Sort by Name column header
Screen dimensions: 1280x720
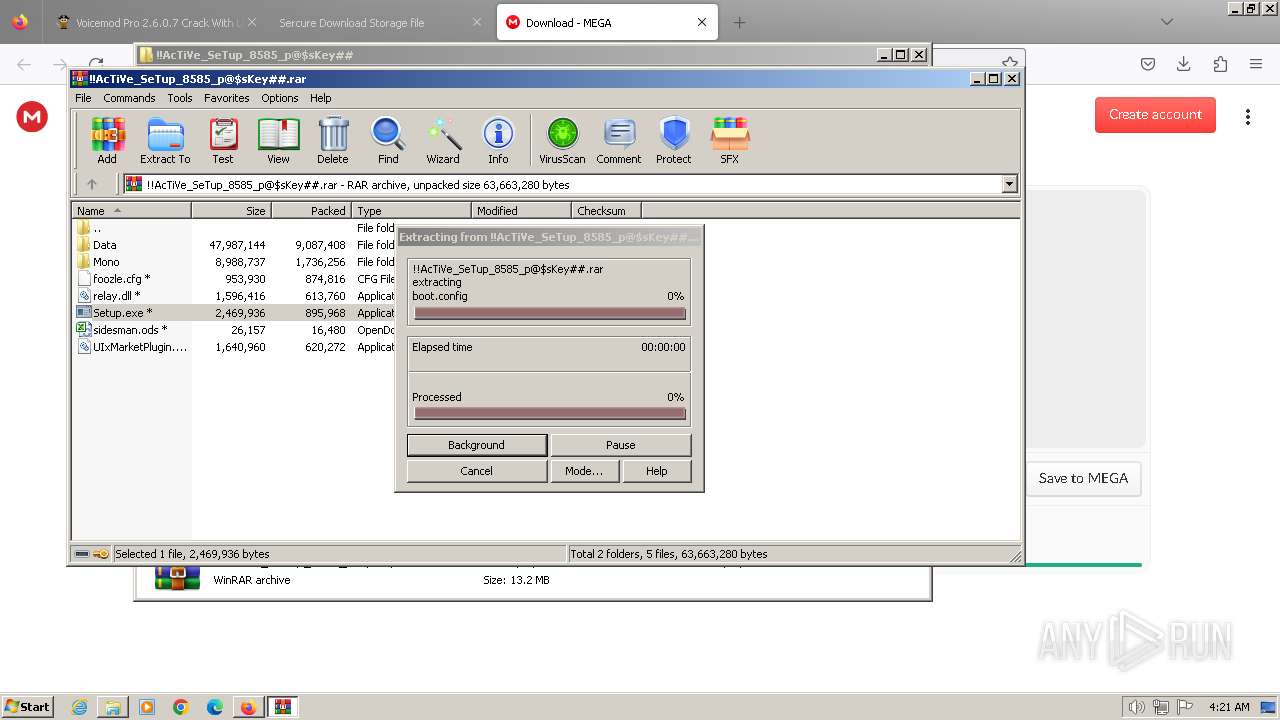tap(132, 211)
